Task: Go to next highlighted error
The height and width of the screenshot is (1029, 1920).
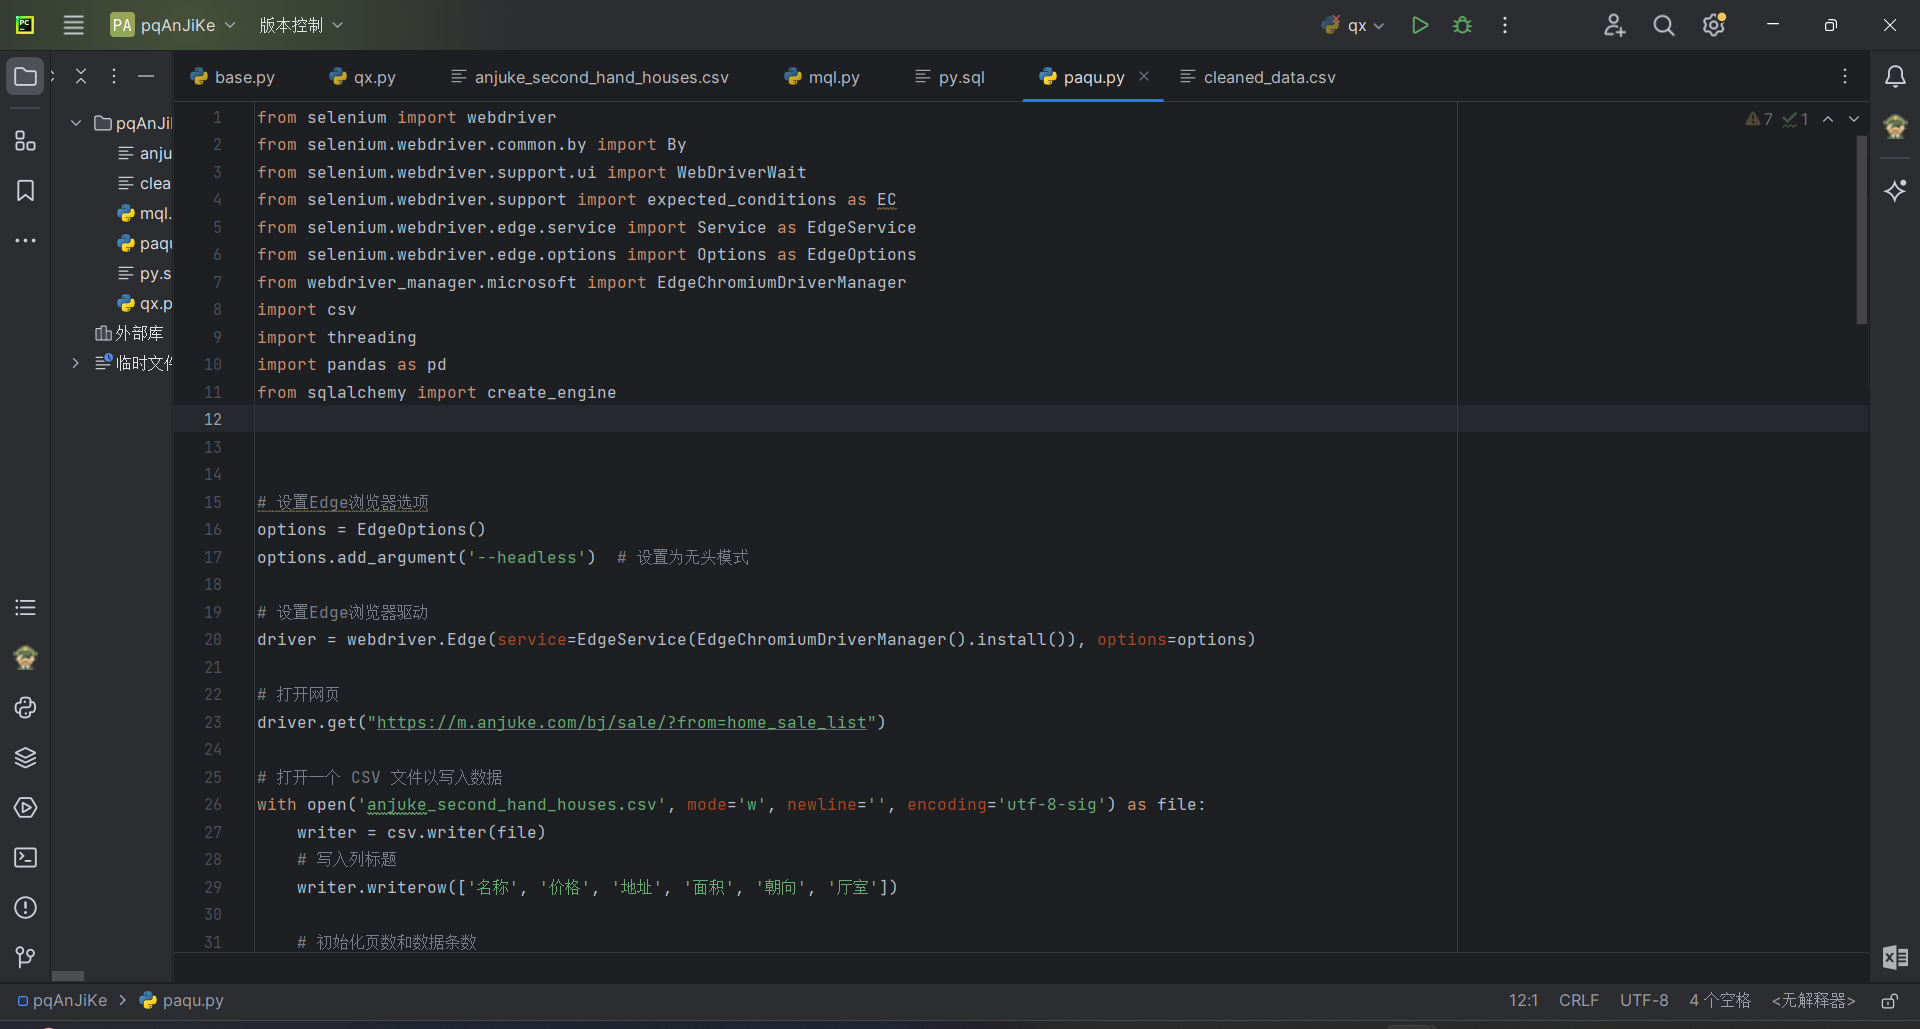Action: [1854, 119]
